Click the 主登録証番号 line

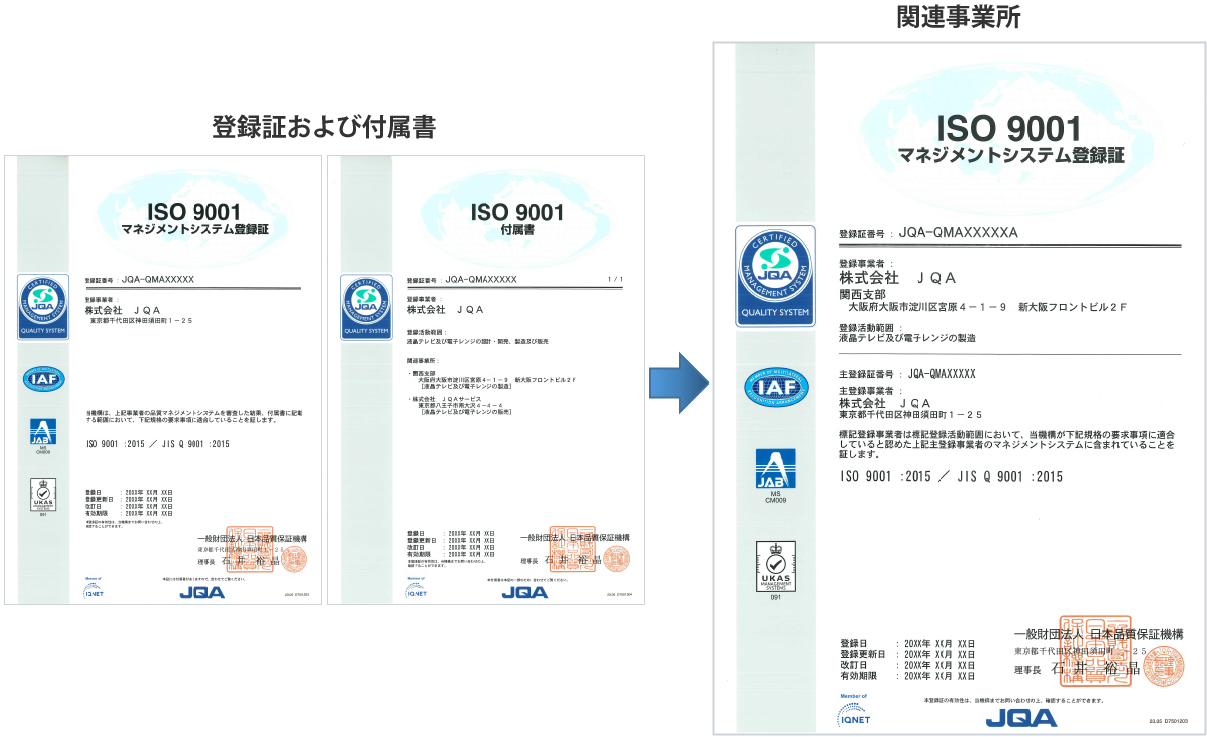(907, 374)
